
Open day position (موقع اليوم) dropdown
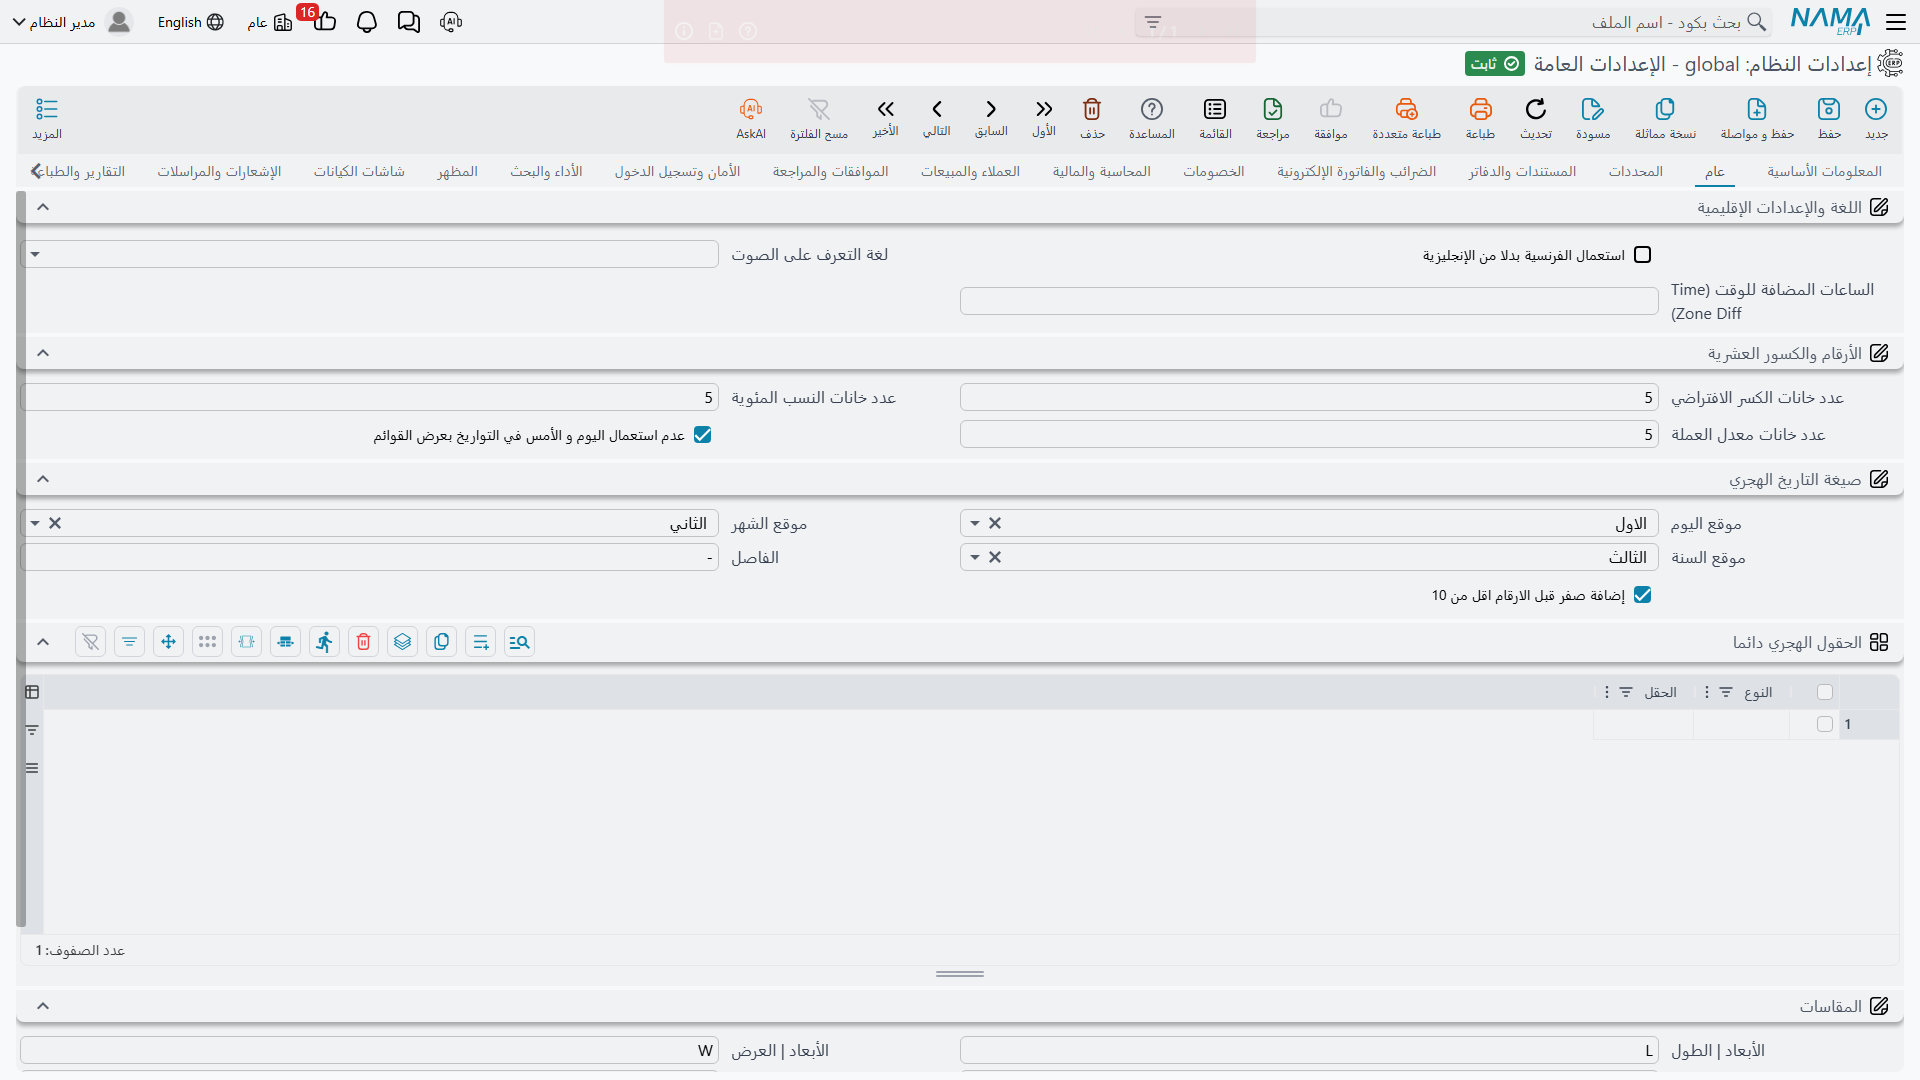pos(975,523)
